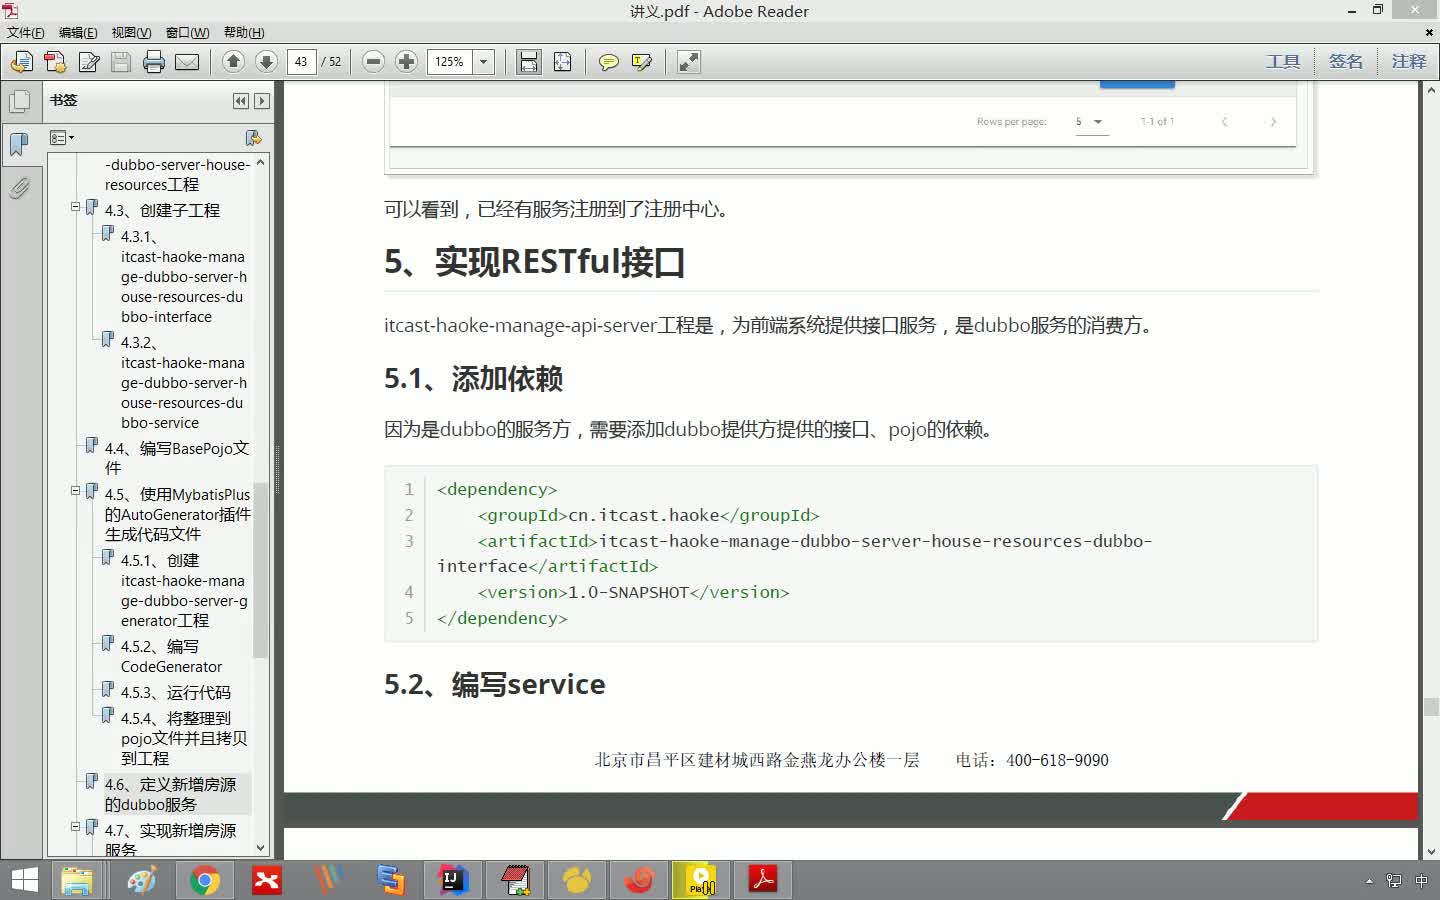Screen dimensions: 1440x900
Task: Open File Explorer from the taskbar
Action: (77, 880)
